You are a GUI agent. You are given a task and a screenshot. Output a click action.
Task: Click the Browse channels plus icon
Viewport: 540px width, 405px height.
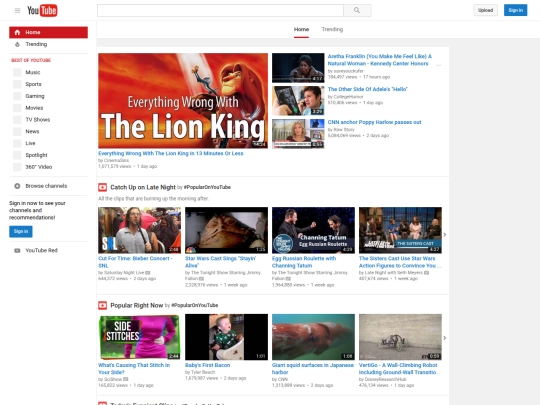pyautogui.click(x=17, y=186)
